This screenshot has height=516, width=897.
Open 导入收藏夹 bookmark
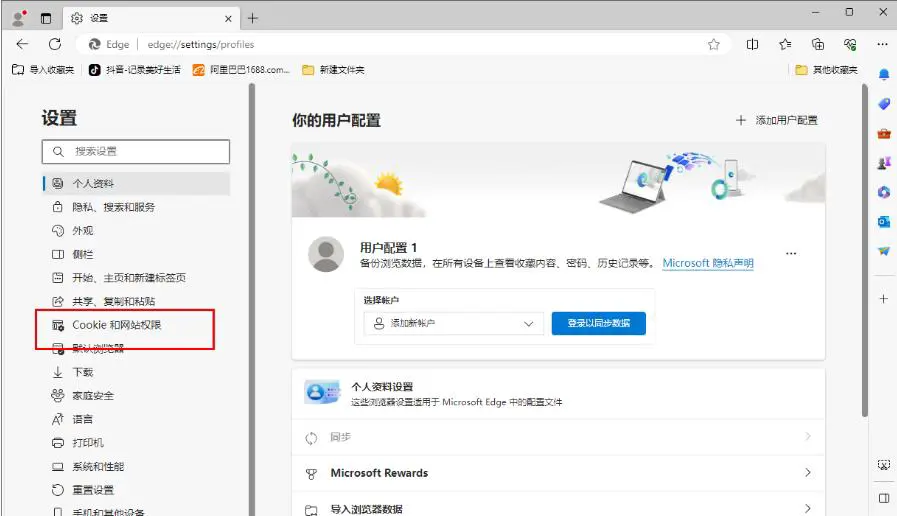[x=43, y=70]
